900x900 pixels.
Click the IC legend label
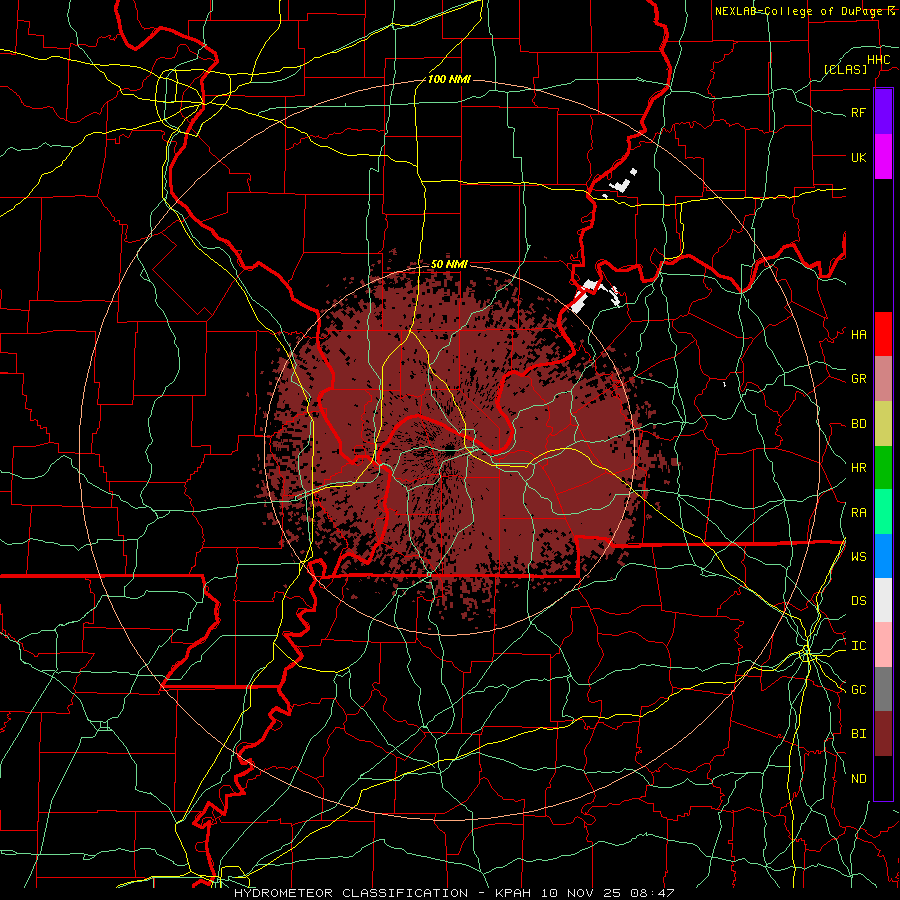859,646
